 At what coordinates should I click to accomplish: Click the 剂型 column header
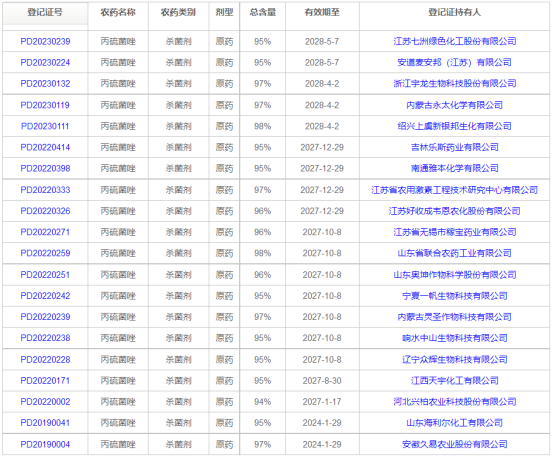[224, 13]
